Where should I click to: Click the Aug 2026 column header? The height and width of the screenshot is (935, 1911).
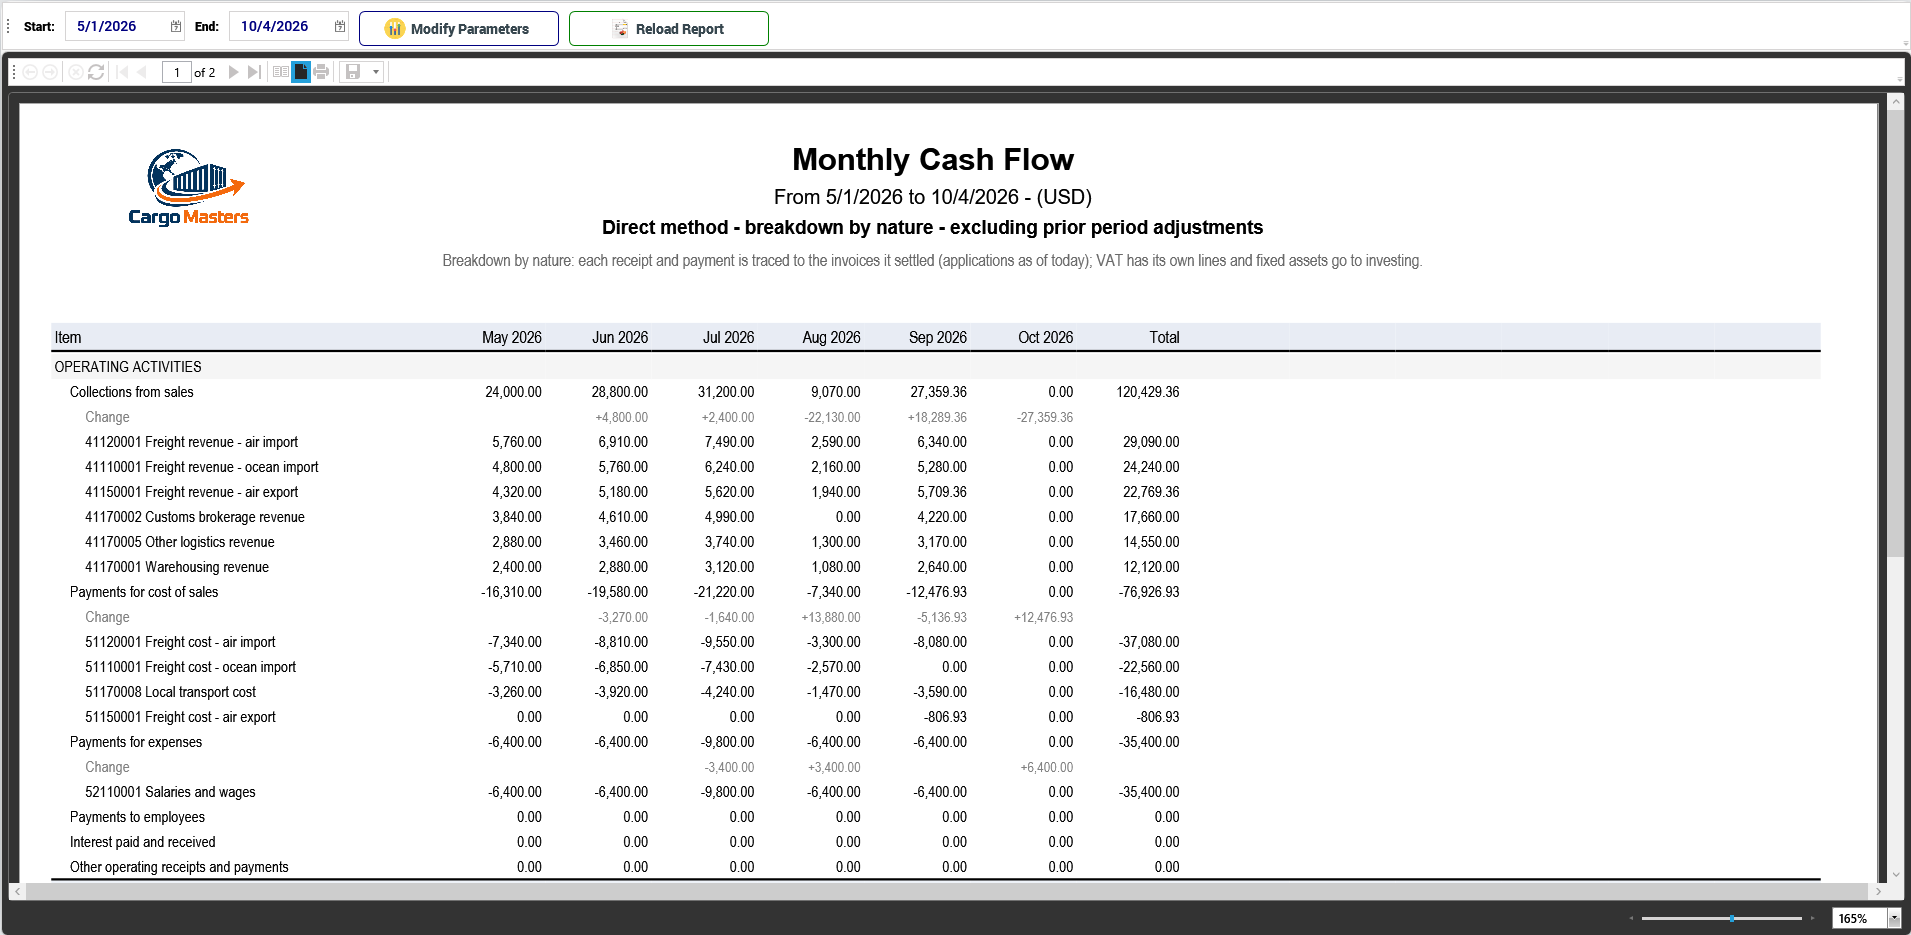click(x=831, y=338)
